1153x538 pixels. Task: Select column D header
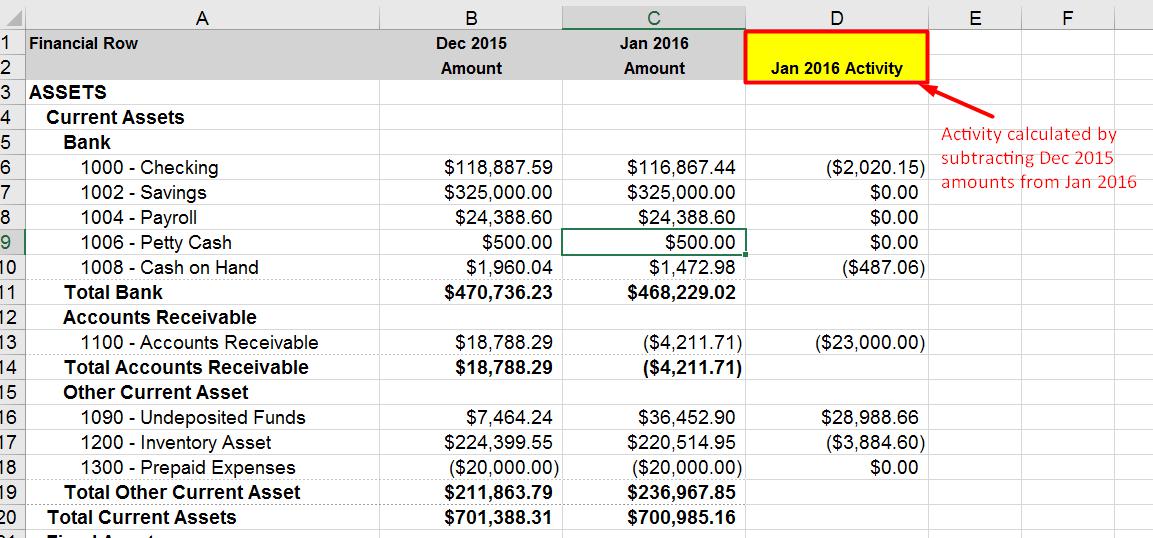click(x=837, y=18)
